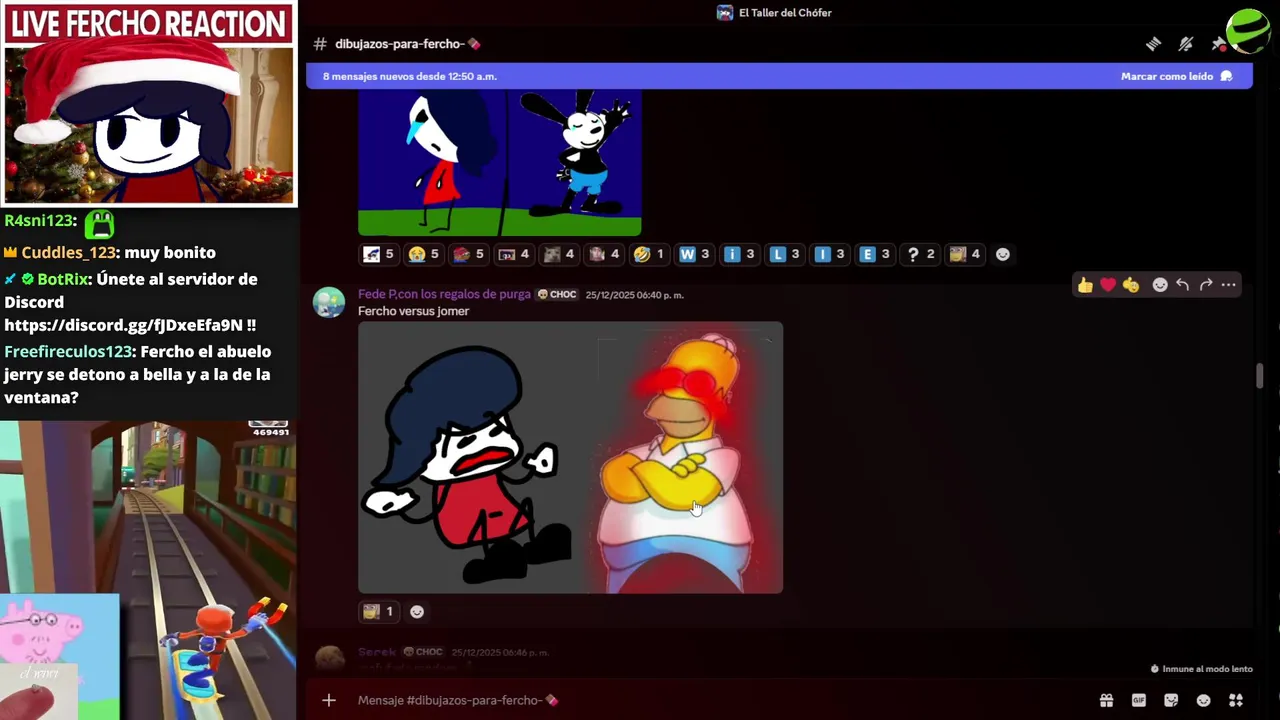
Task: Click the server icon beside El Taller del Chófer
Action: tap(725, 13)
